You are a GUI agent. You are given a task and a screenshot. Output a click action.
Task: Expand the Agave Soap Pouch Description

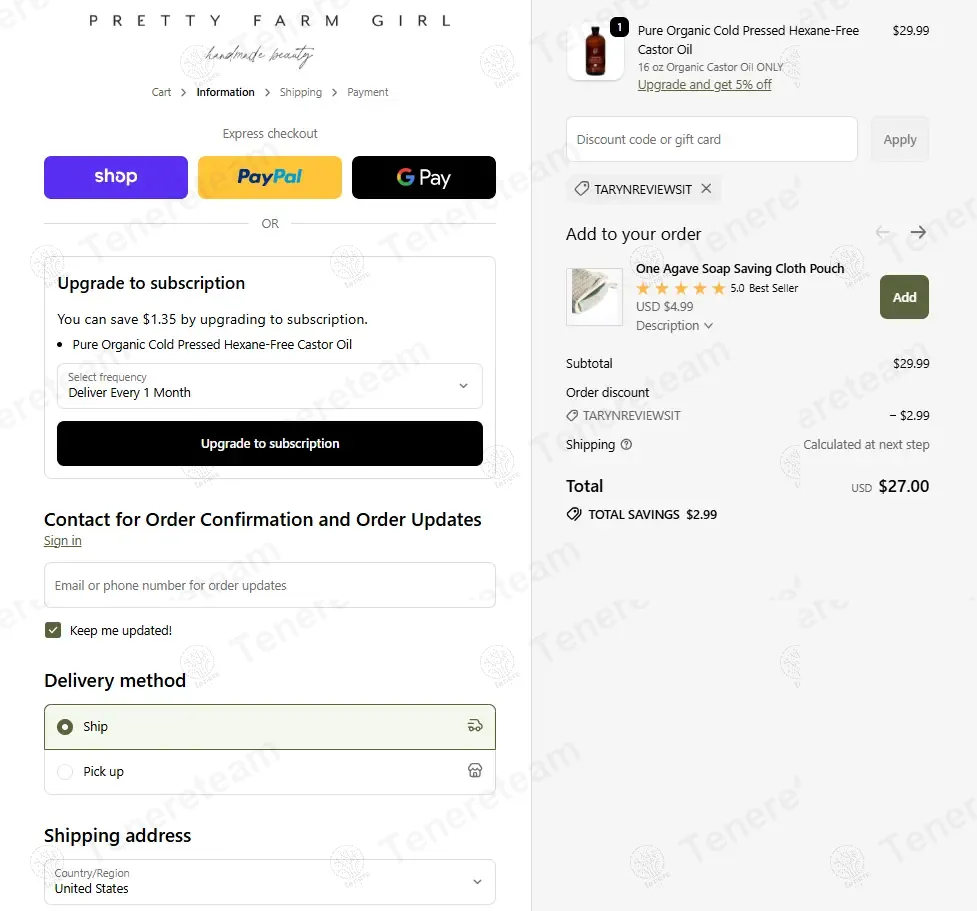pos(674,326)
